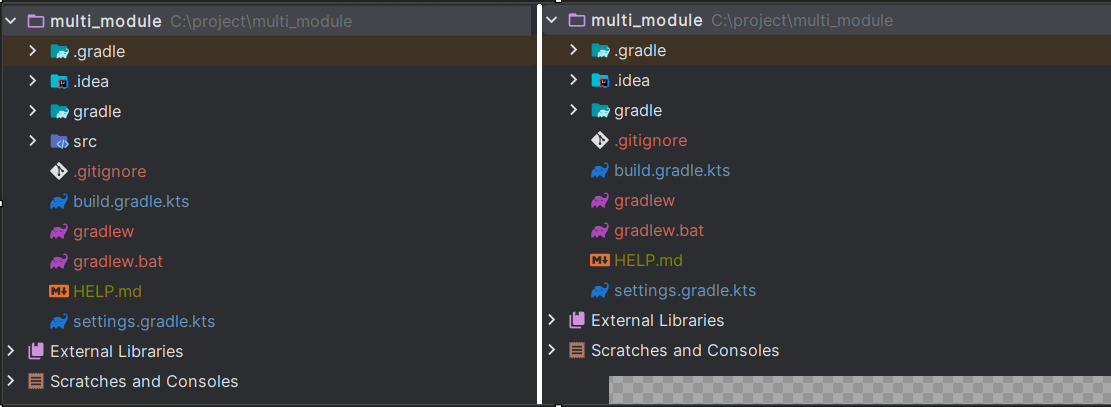Expand src folder in left panel
The height and width of the screenshot is (407, 1111).
32,141
